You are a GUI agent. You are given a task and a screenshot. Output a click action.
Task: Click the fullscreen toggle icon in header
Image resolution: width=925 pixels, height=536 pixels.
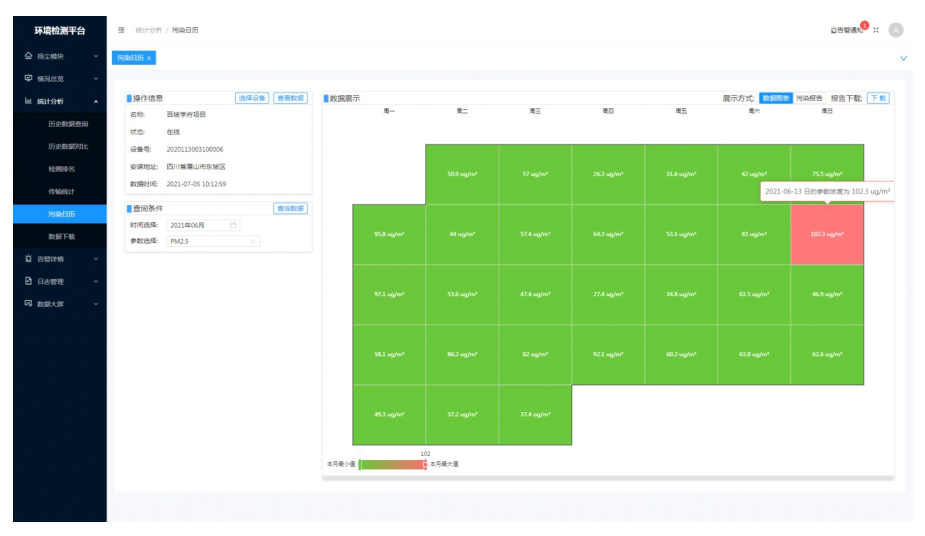(x=876, y=30)
